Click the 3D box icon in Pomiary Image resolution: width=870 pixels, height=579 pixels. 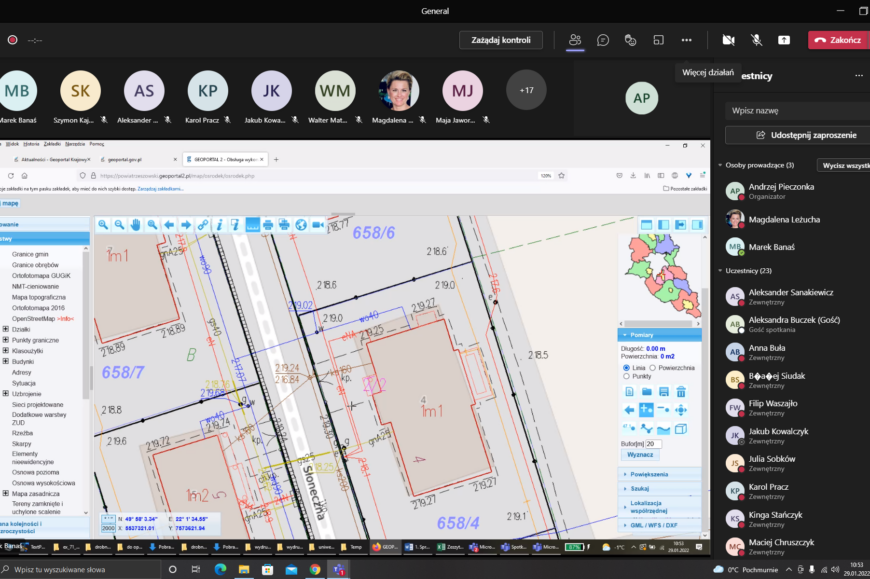[x=681, y=429]
